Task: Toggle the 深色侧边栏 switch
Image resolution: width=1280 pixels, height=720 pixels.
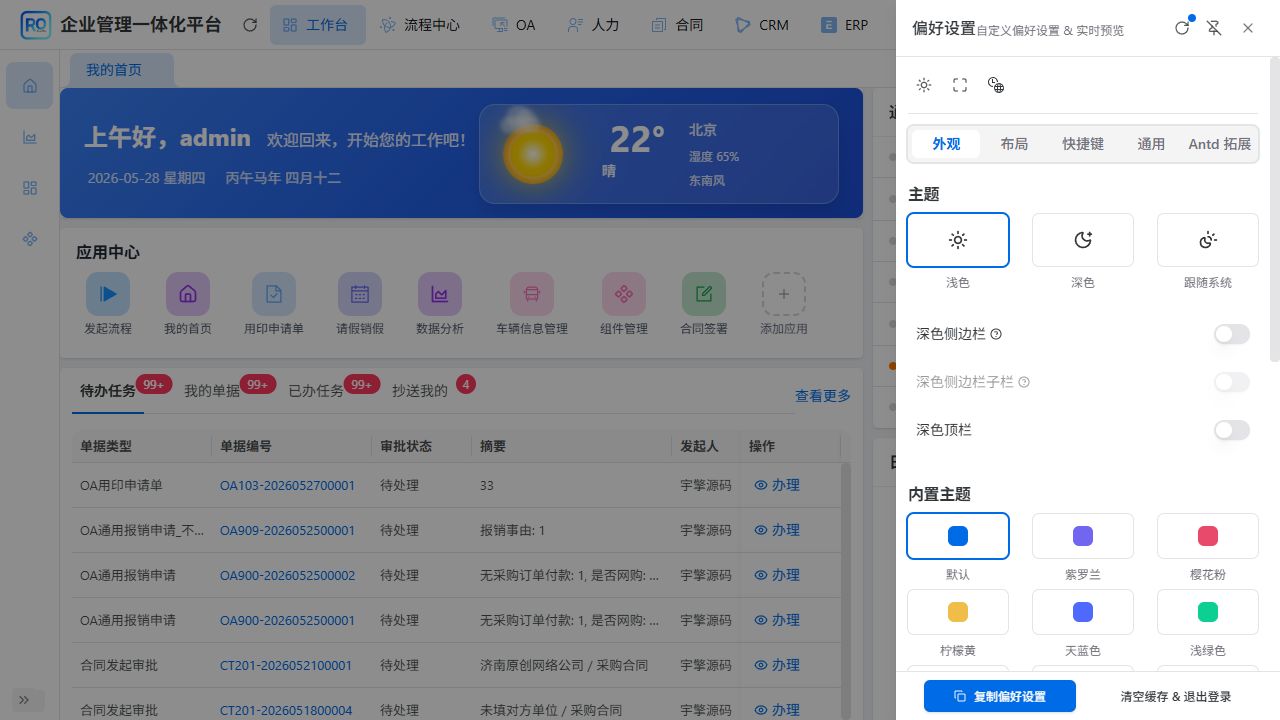Action: coord(1232,334)
